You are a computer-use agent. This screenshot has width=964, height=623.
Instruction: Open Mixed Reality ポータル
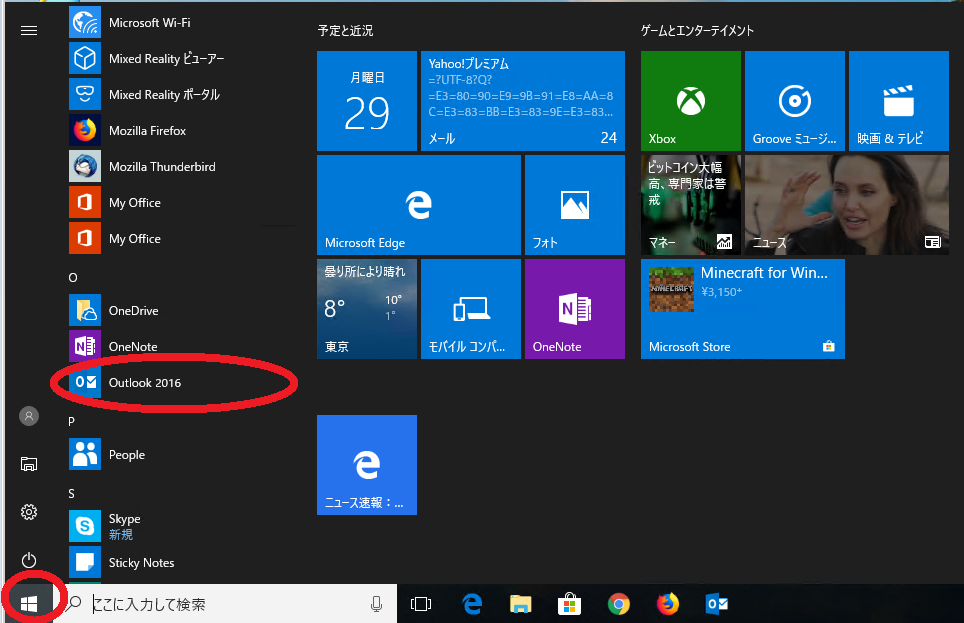[183, 95]
